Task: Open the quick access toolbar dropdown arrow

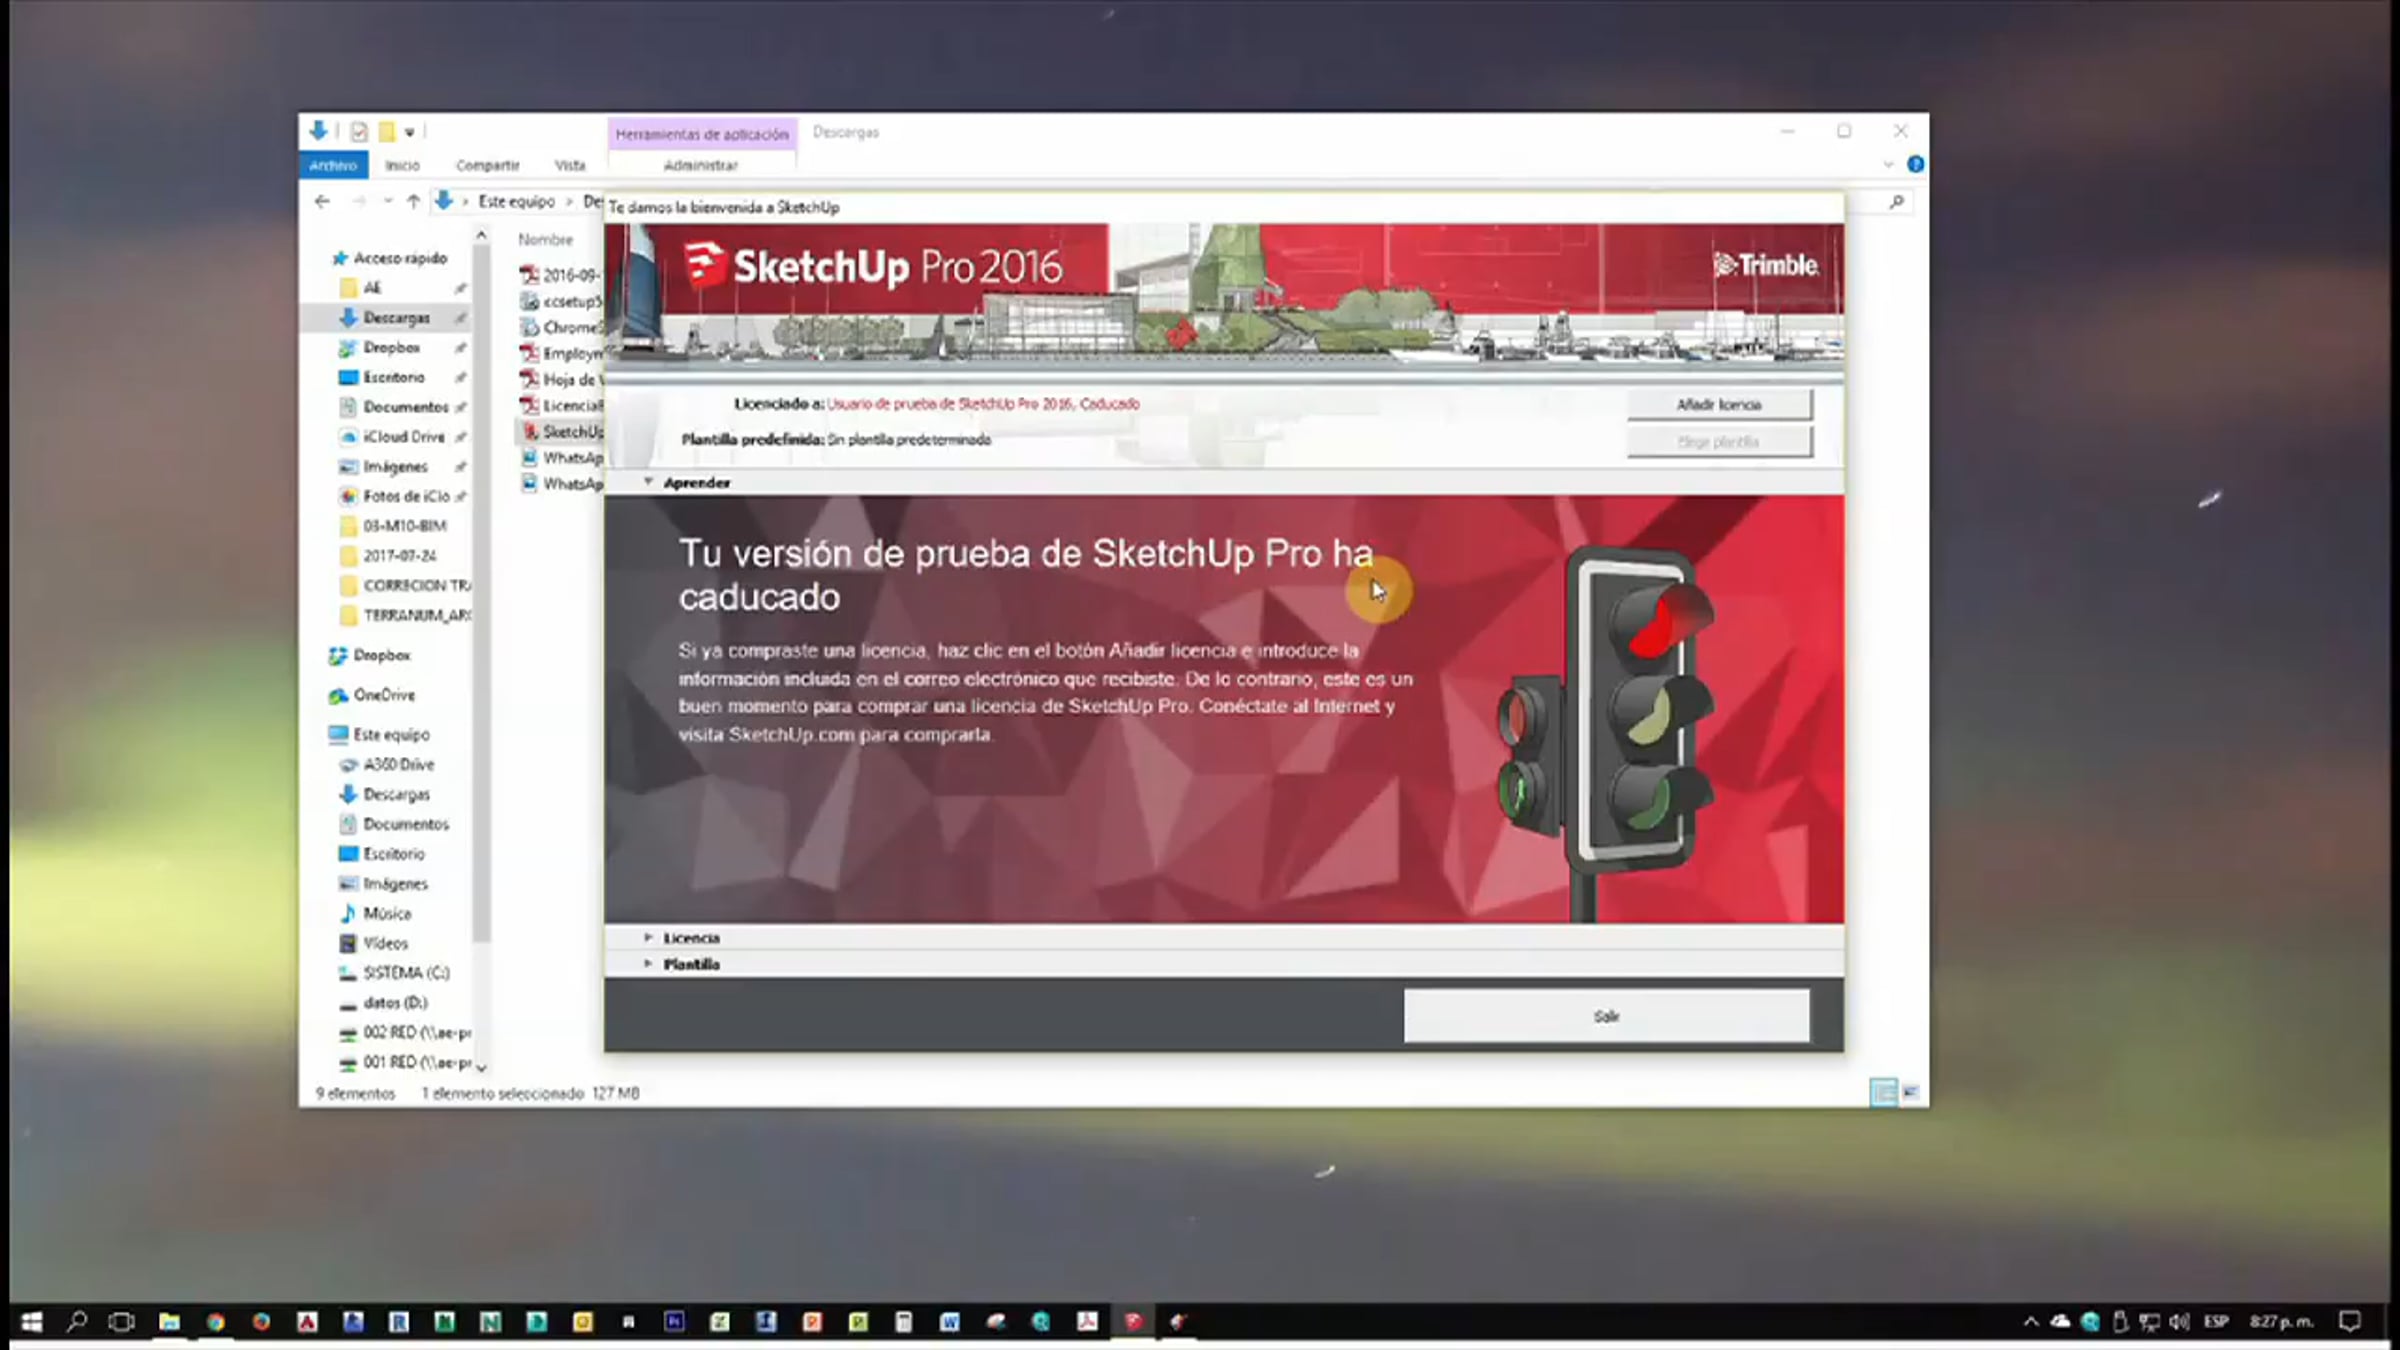Action: click(x=409, y=132)
